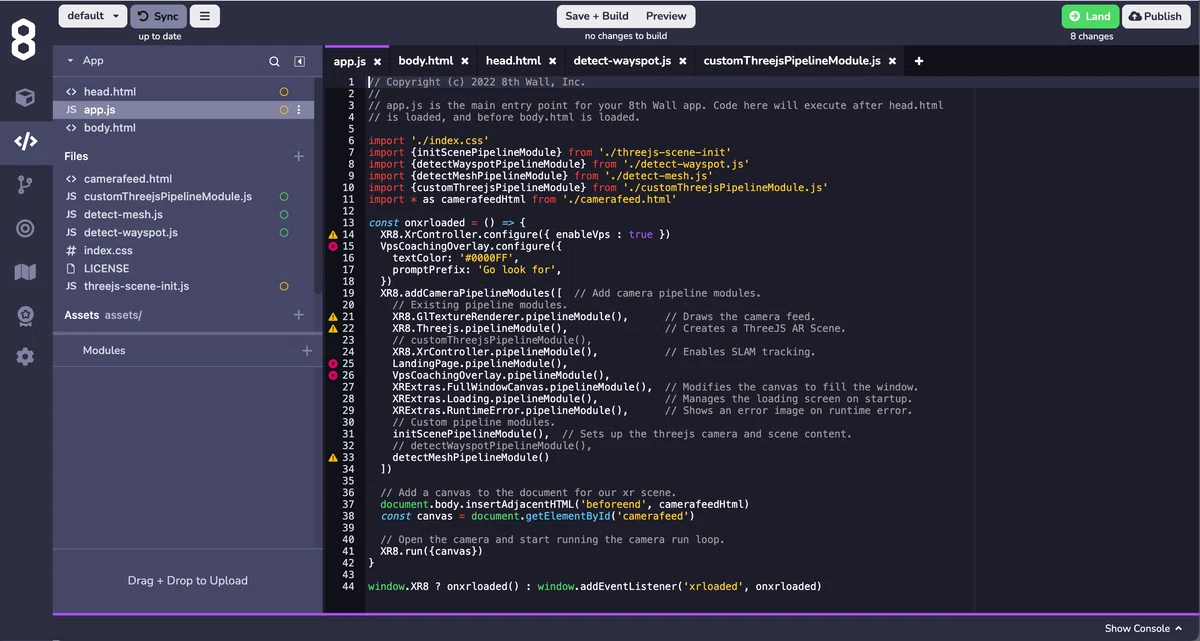Open the default workspace dropdown

coord(92,16)
